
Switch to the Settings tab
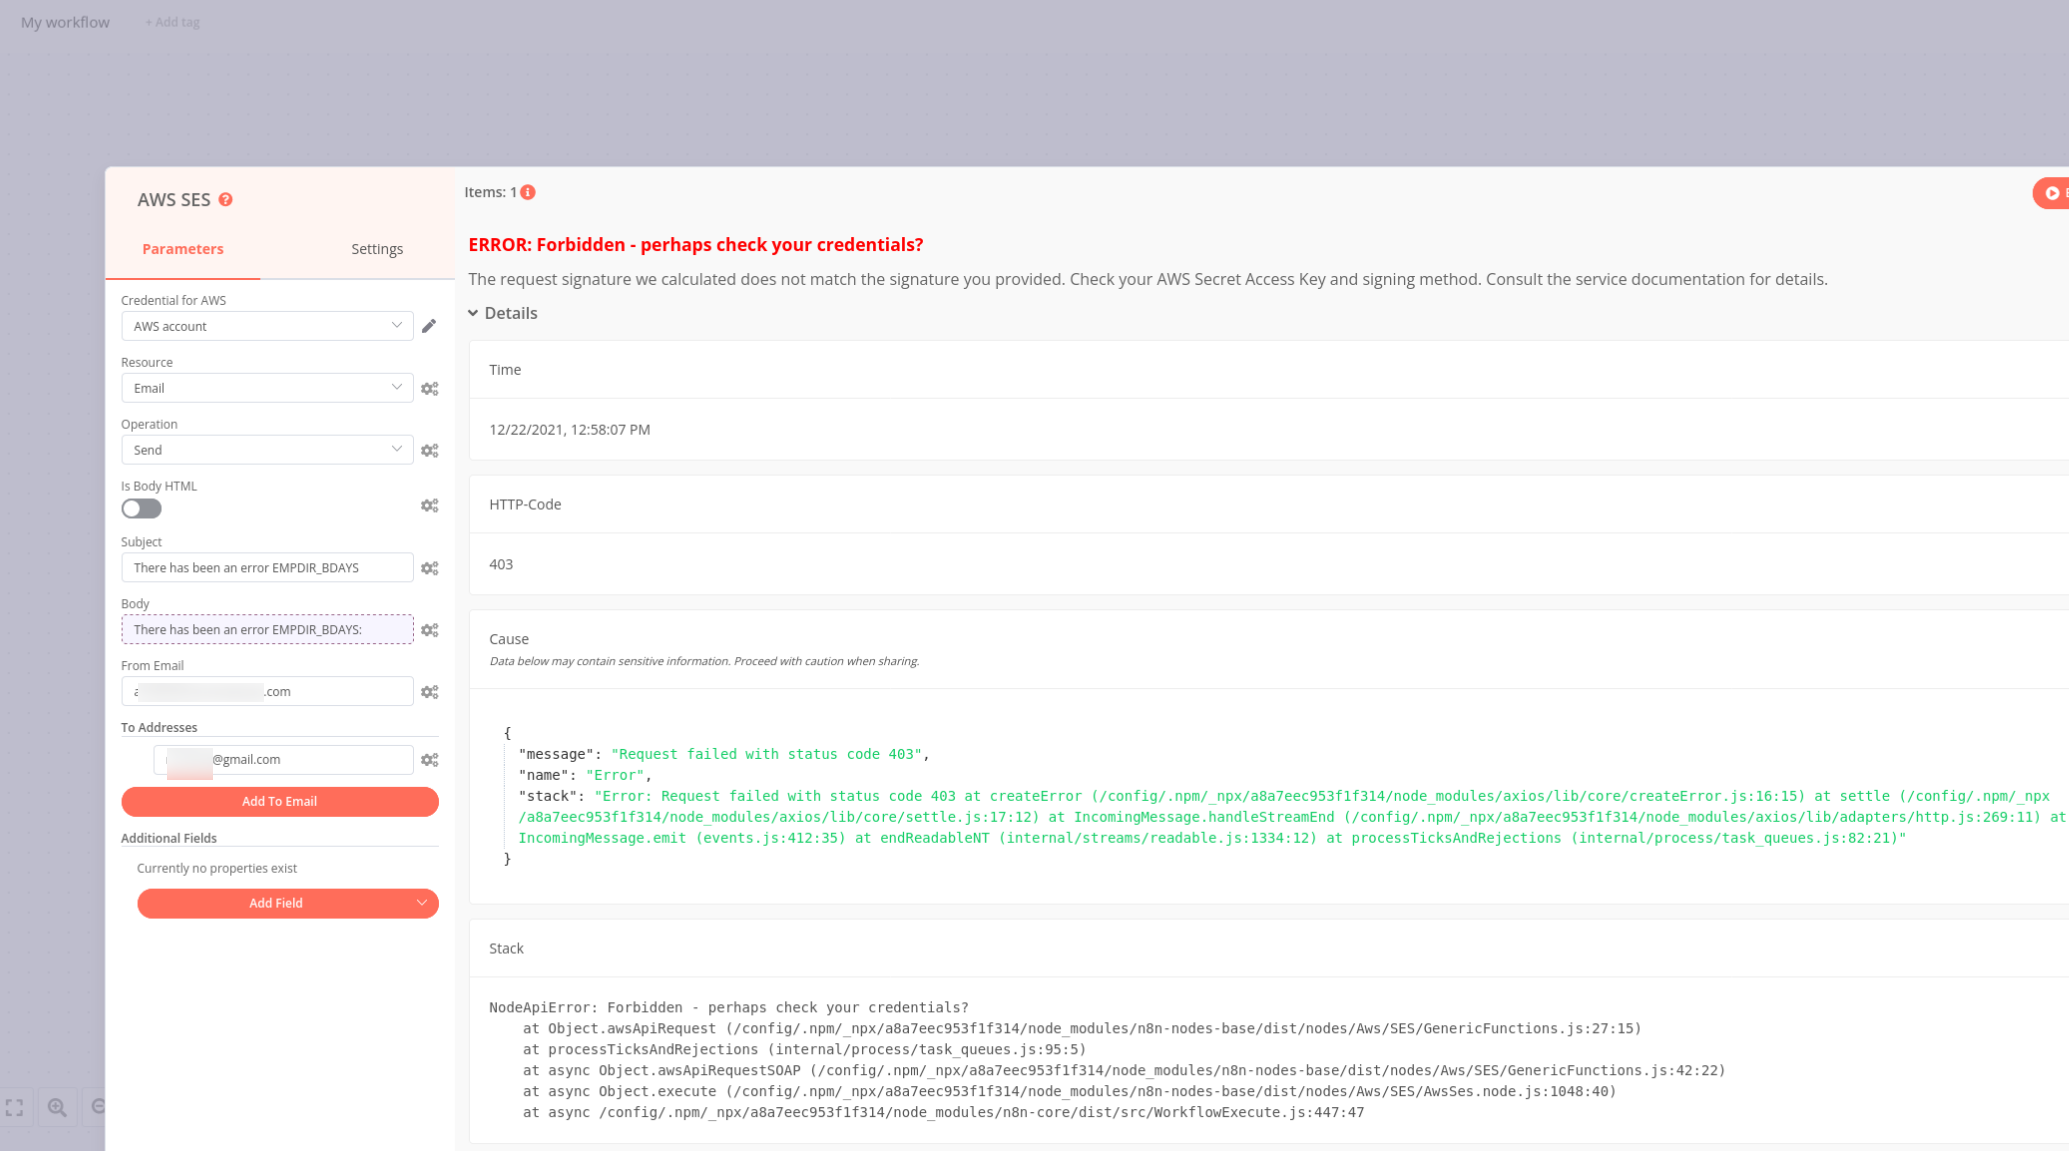[x=376, y=249]
